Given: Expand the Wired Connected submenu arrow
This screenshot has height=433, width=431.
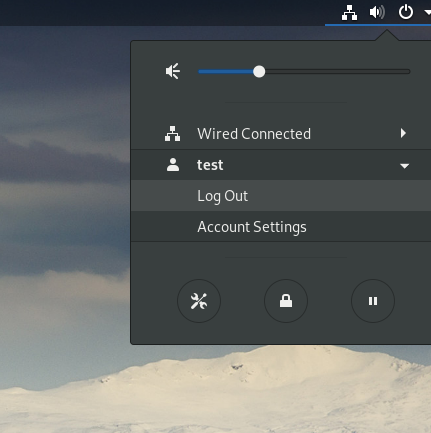Looking at the screenshot, I should pyautogui.click(x=403, y=133).
